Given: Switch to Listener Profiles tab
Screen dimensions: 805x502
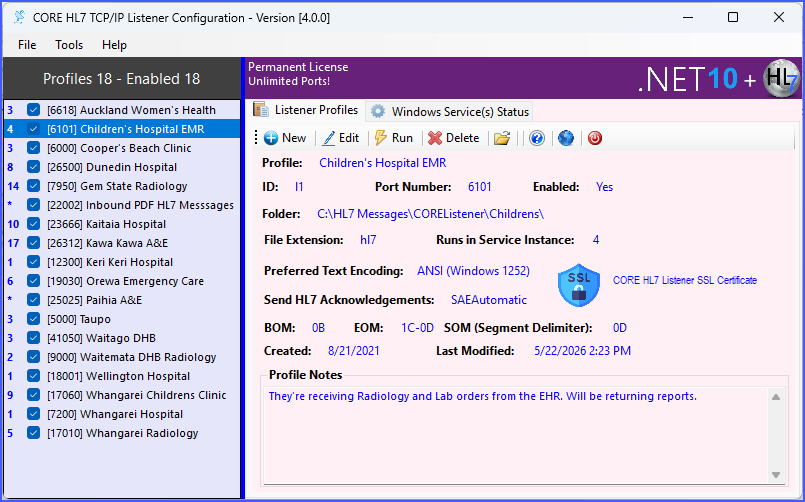Looking at the screenshot, I should coord(307,110).
